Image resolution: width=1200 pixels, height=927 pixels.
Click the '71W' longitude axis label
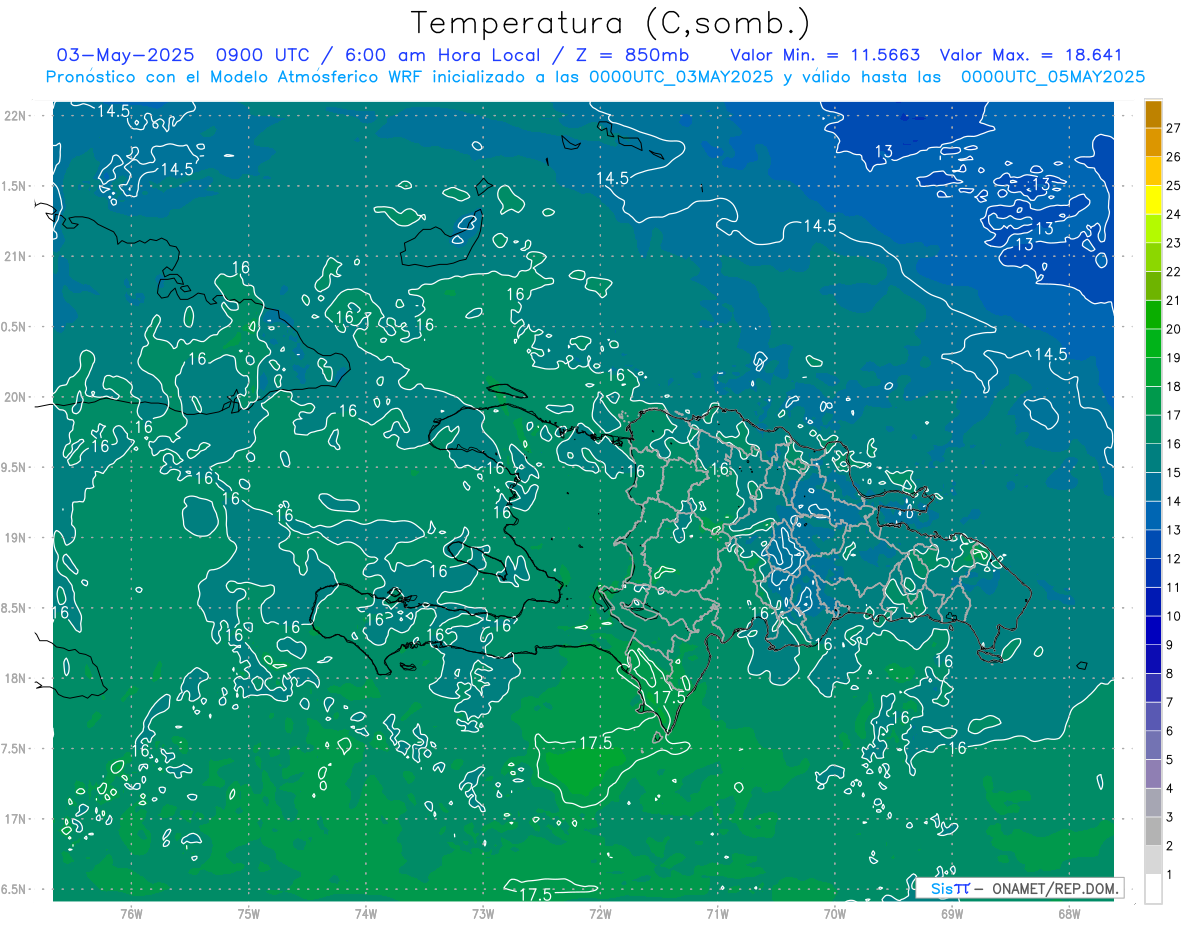(717, 914)
